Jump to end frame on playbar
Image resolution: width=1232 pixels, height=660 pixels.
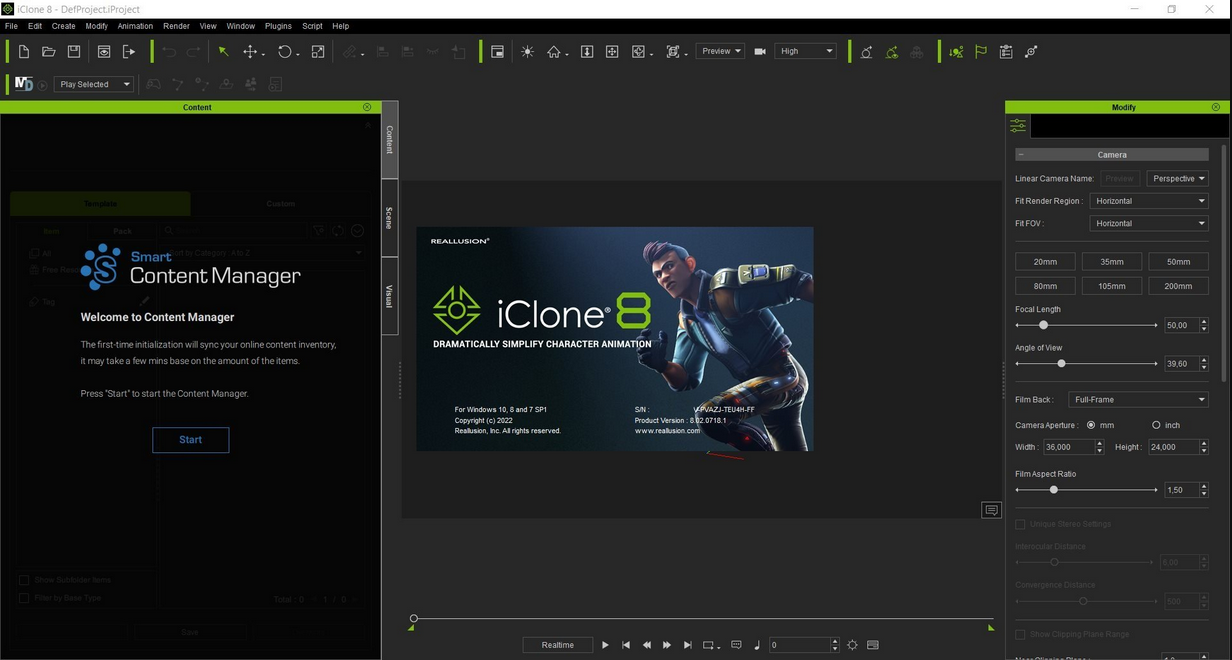pos(687,645)
